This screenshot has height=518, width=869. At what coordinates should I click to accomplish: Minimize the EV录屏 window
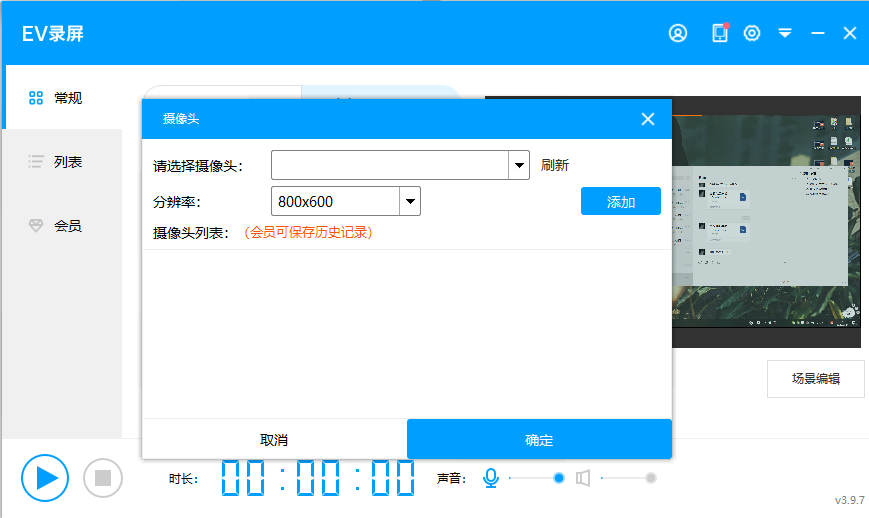point(817,33)
